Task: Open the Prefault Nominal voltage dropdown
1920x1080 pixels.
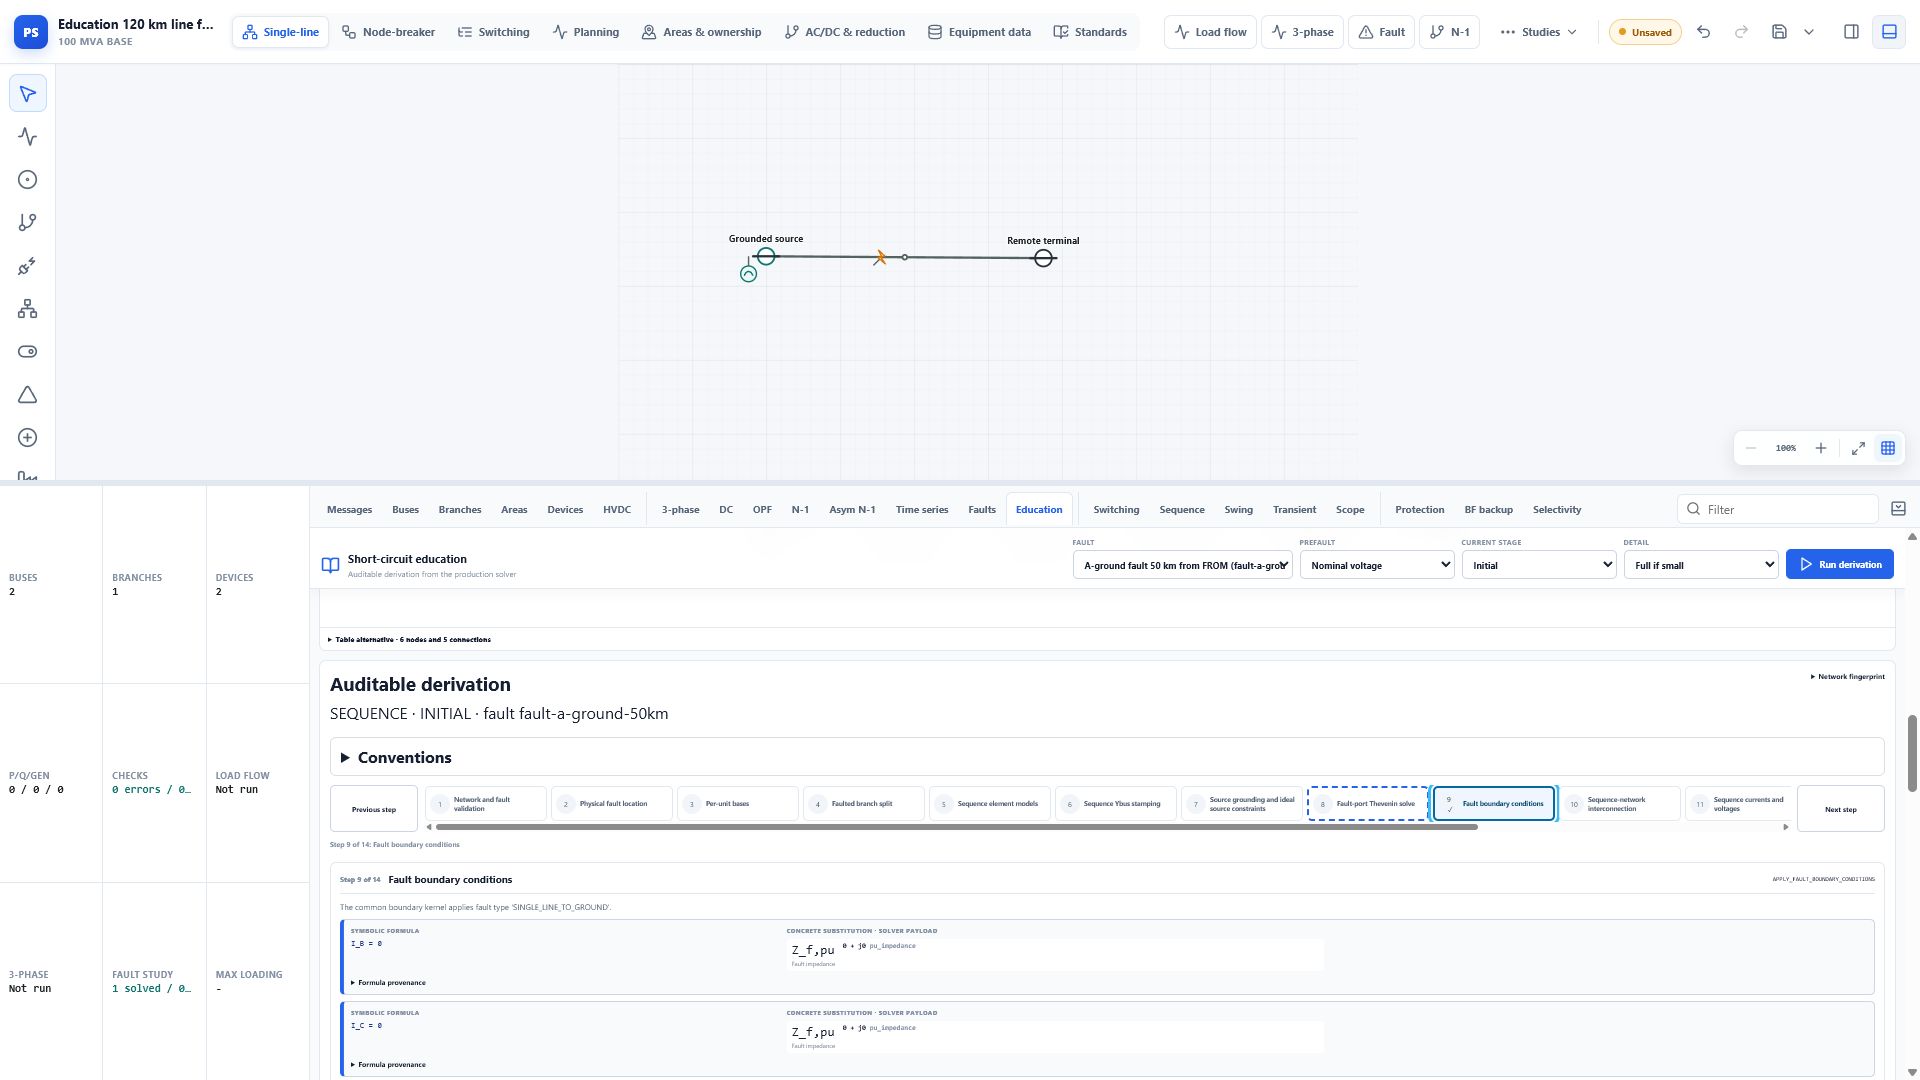Action: tap(1377, 565)
